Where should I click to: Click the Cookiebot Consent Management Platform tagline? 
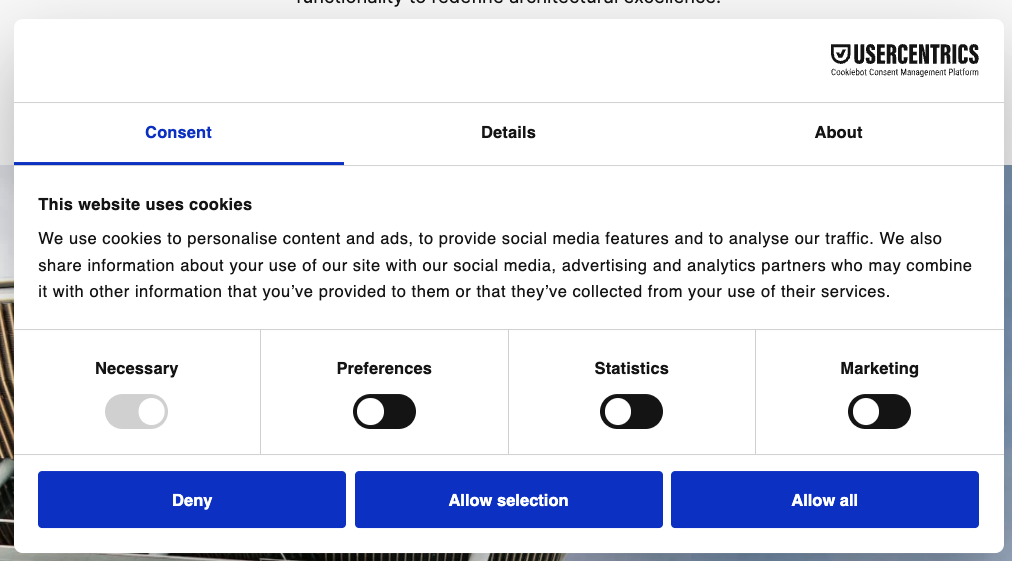tap(904, 73)
